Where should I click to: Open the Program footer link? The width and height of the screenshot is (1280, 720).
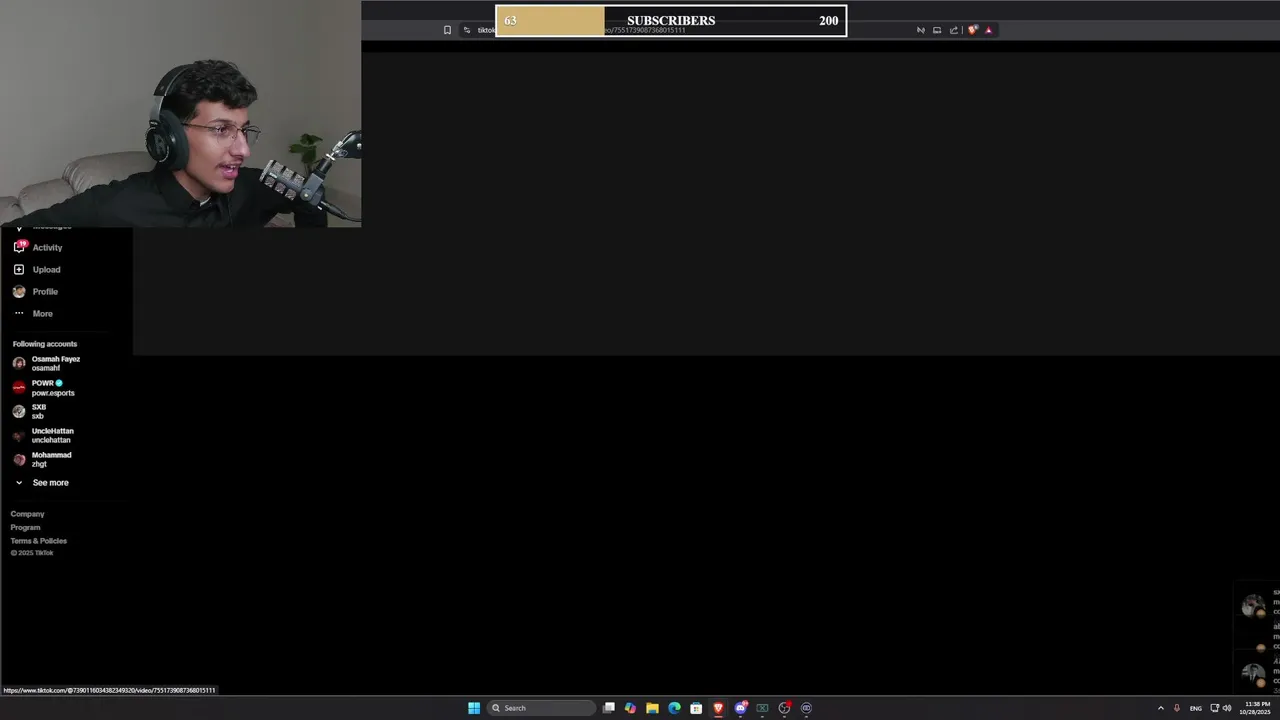pos(26,527)
